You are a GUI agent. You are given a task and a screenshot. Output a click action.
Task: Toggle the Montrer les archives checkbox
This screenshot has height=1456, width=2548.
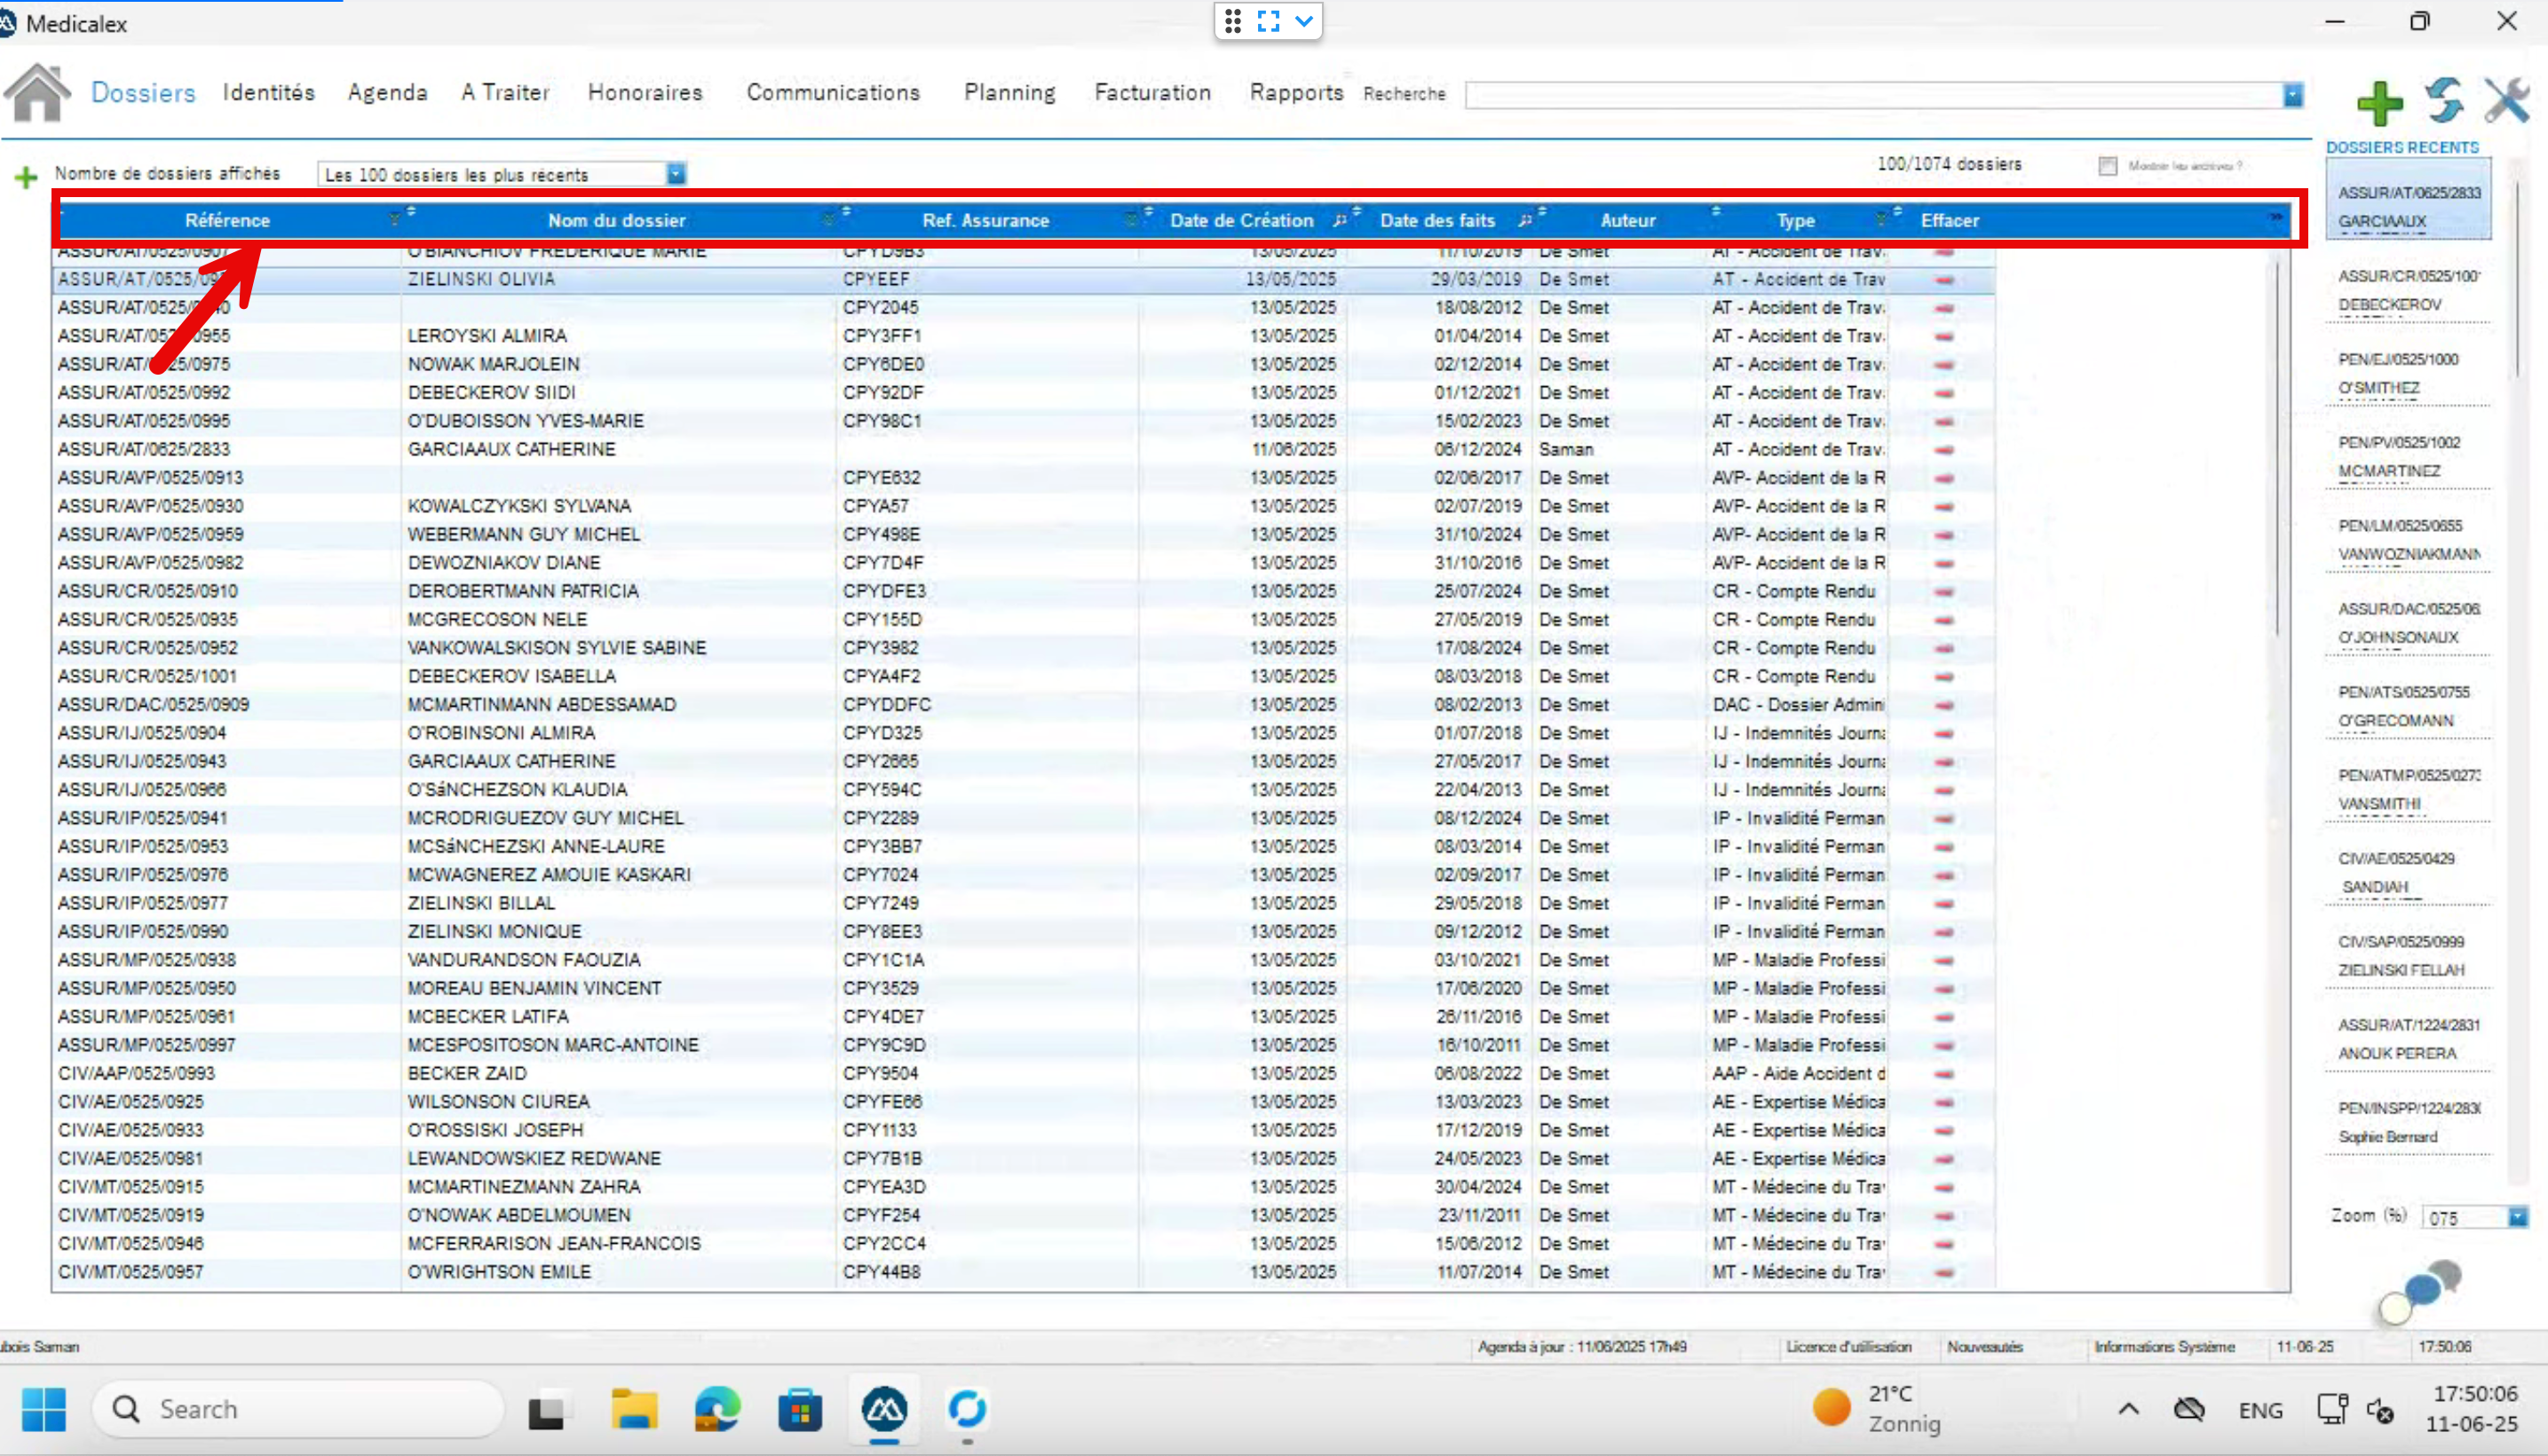(2108, 166)
